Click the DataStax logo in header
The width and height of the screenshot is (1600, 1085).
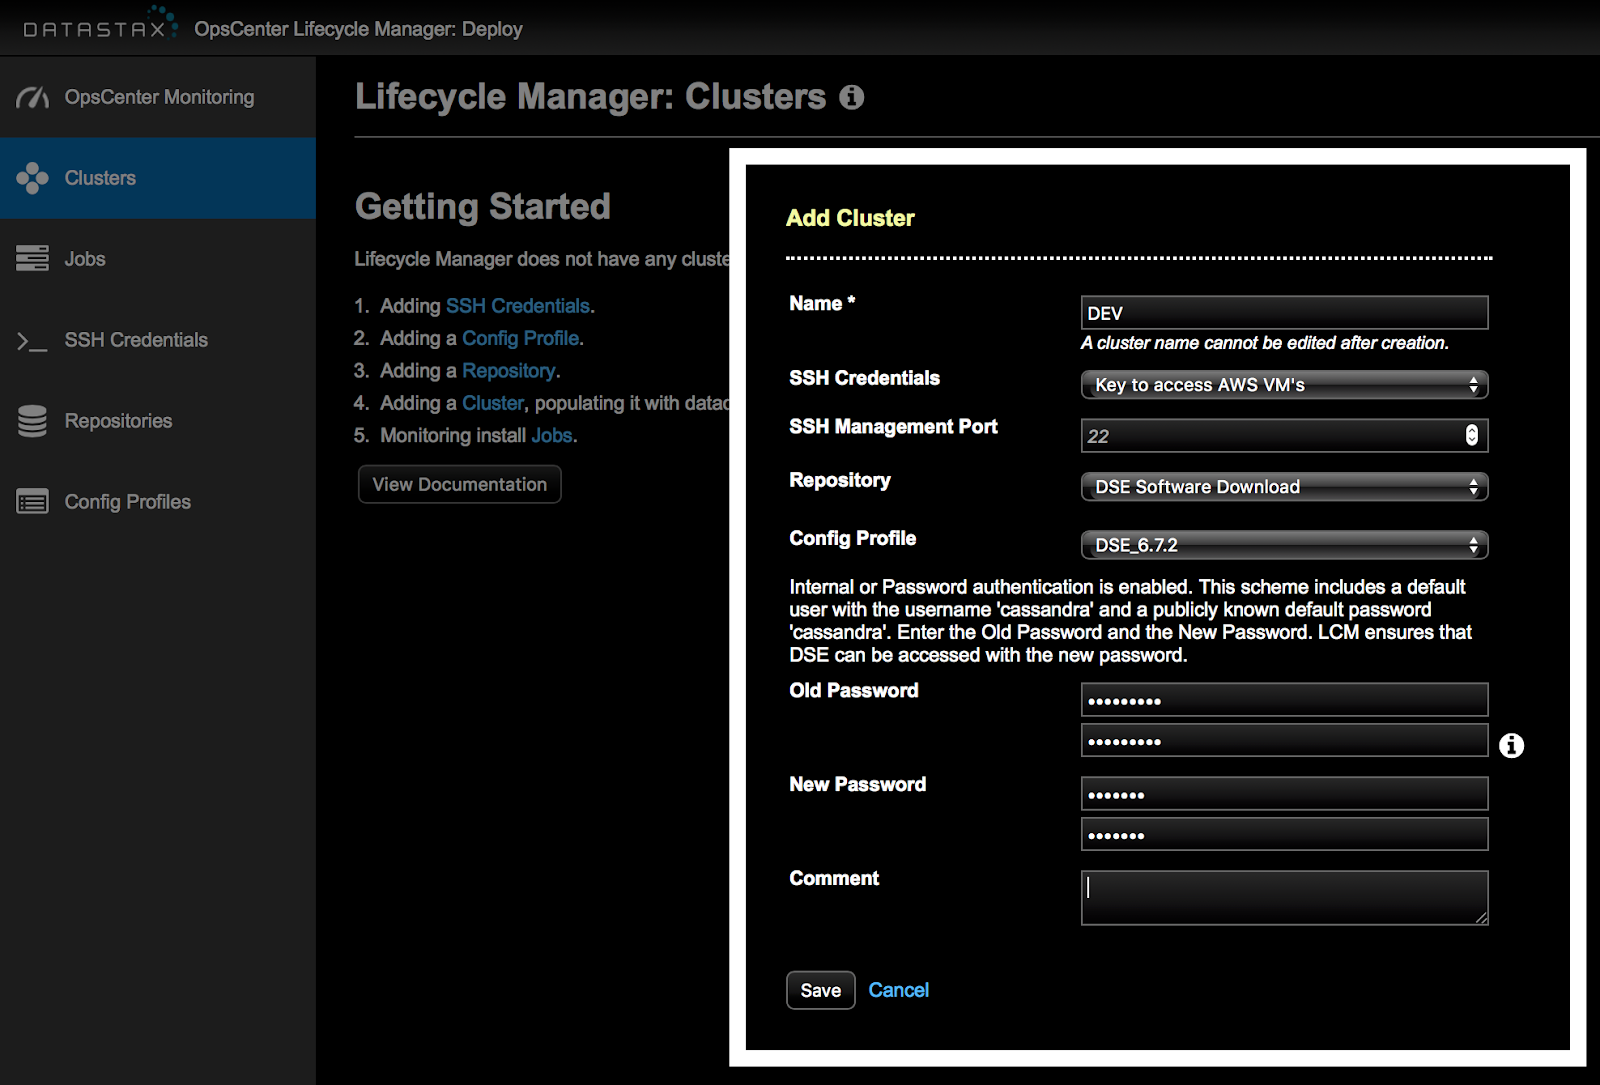101,24
